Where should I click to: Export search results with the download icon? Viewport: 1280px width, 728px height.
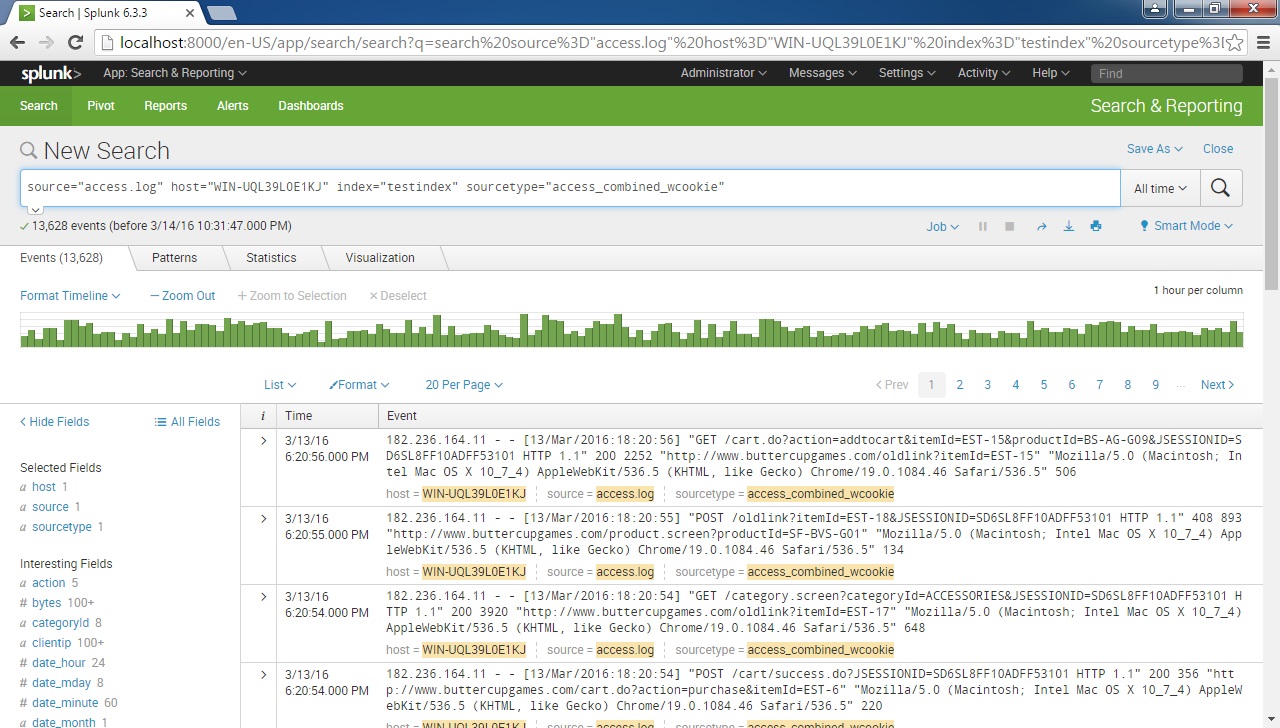[x=1068, y=226]
